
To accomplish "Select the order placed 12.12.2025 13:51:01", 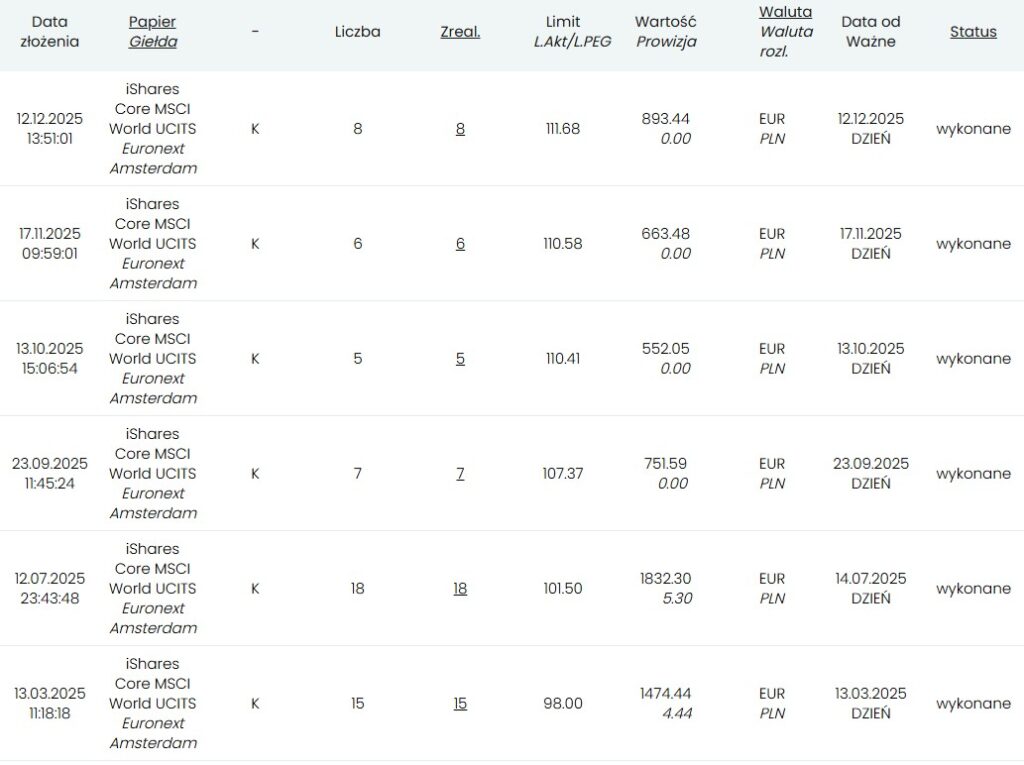I will click(x=50, y=129).
